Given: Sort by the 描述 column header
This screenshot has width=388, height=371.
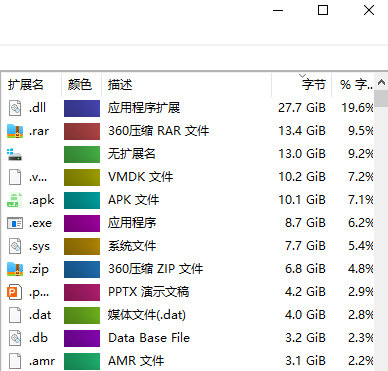Looking at the screenshot, I should tap(186, 85).
